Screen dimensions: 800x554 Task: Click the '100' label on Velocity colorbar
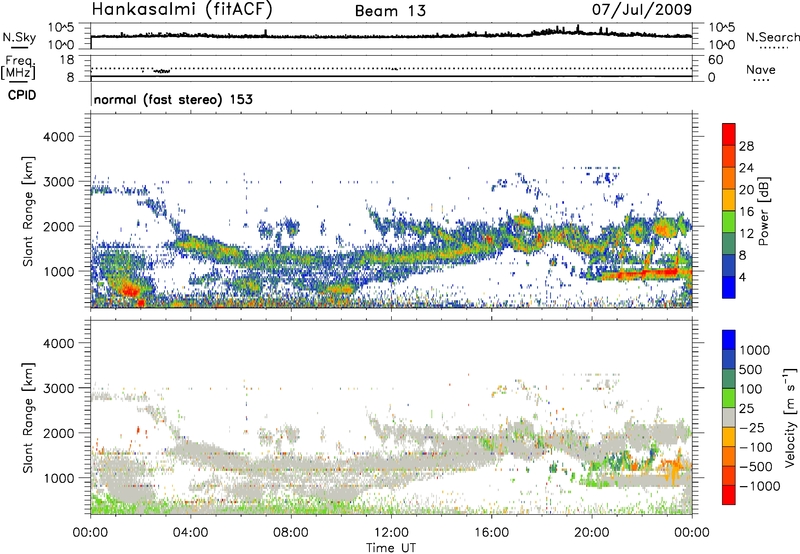(752, 389)
